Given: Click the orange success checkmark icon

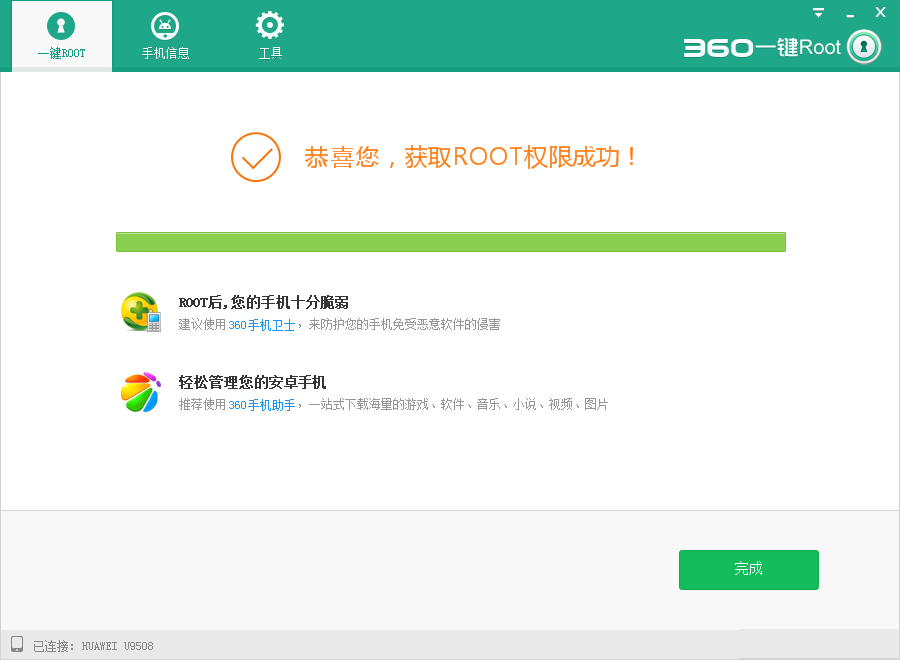Looking at the screenshot, I should 256,157.
